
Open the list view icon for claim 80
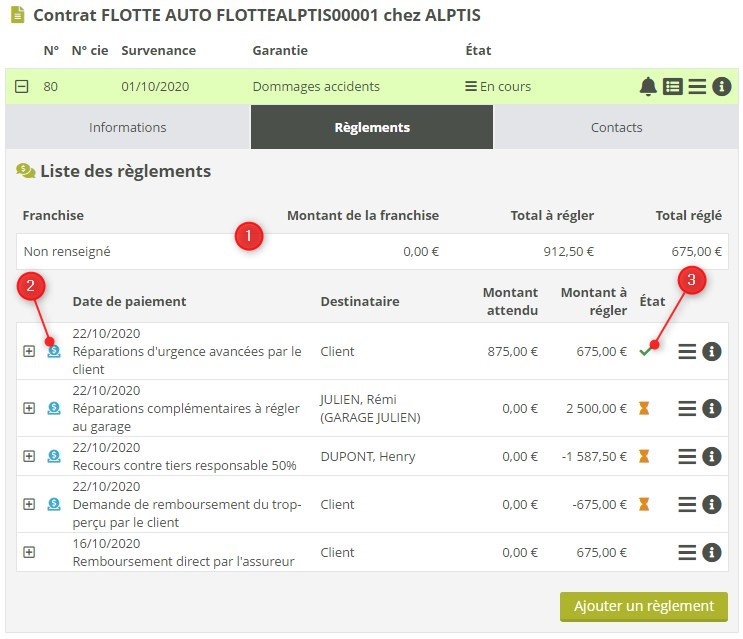(673, 87)
